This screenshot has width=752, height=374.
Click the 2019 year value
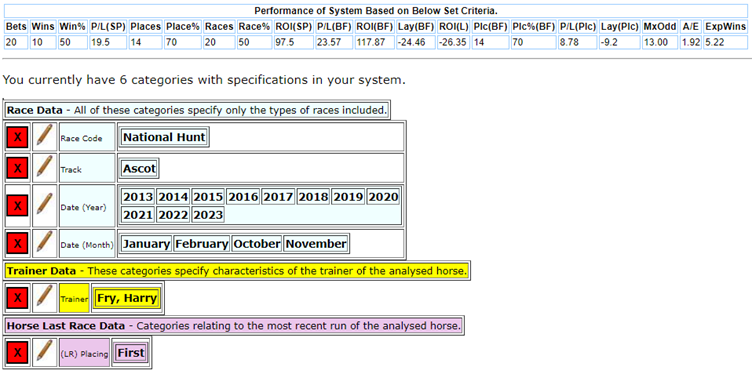click(348, 197)
